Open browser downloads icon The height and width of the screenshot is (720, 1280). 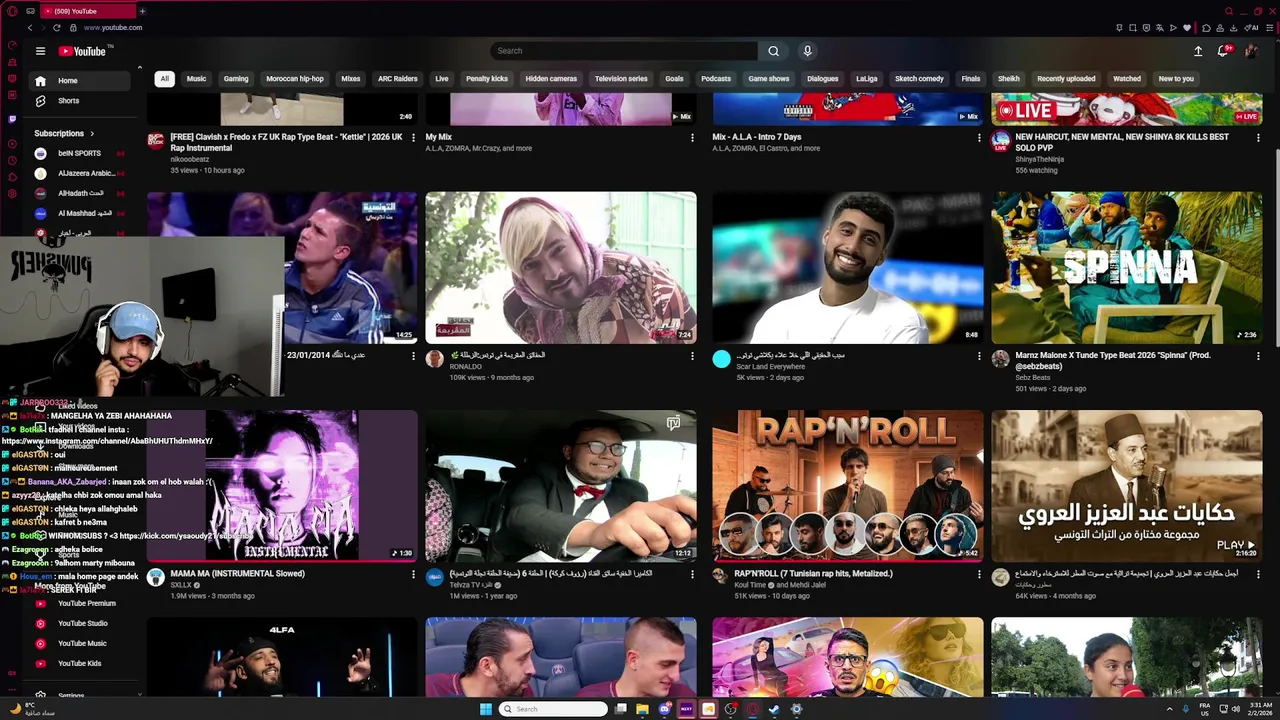1236,28
